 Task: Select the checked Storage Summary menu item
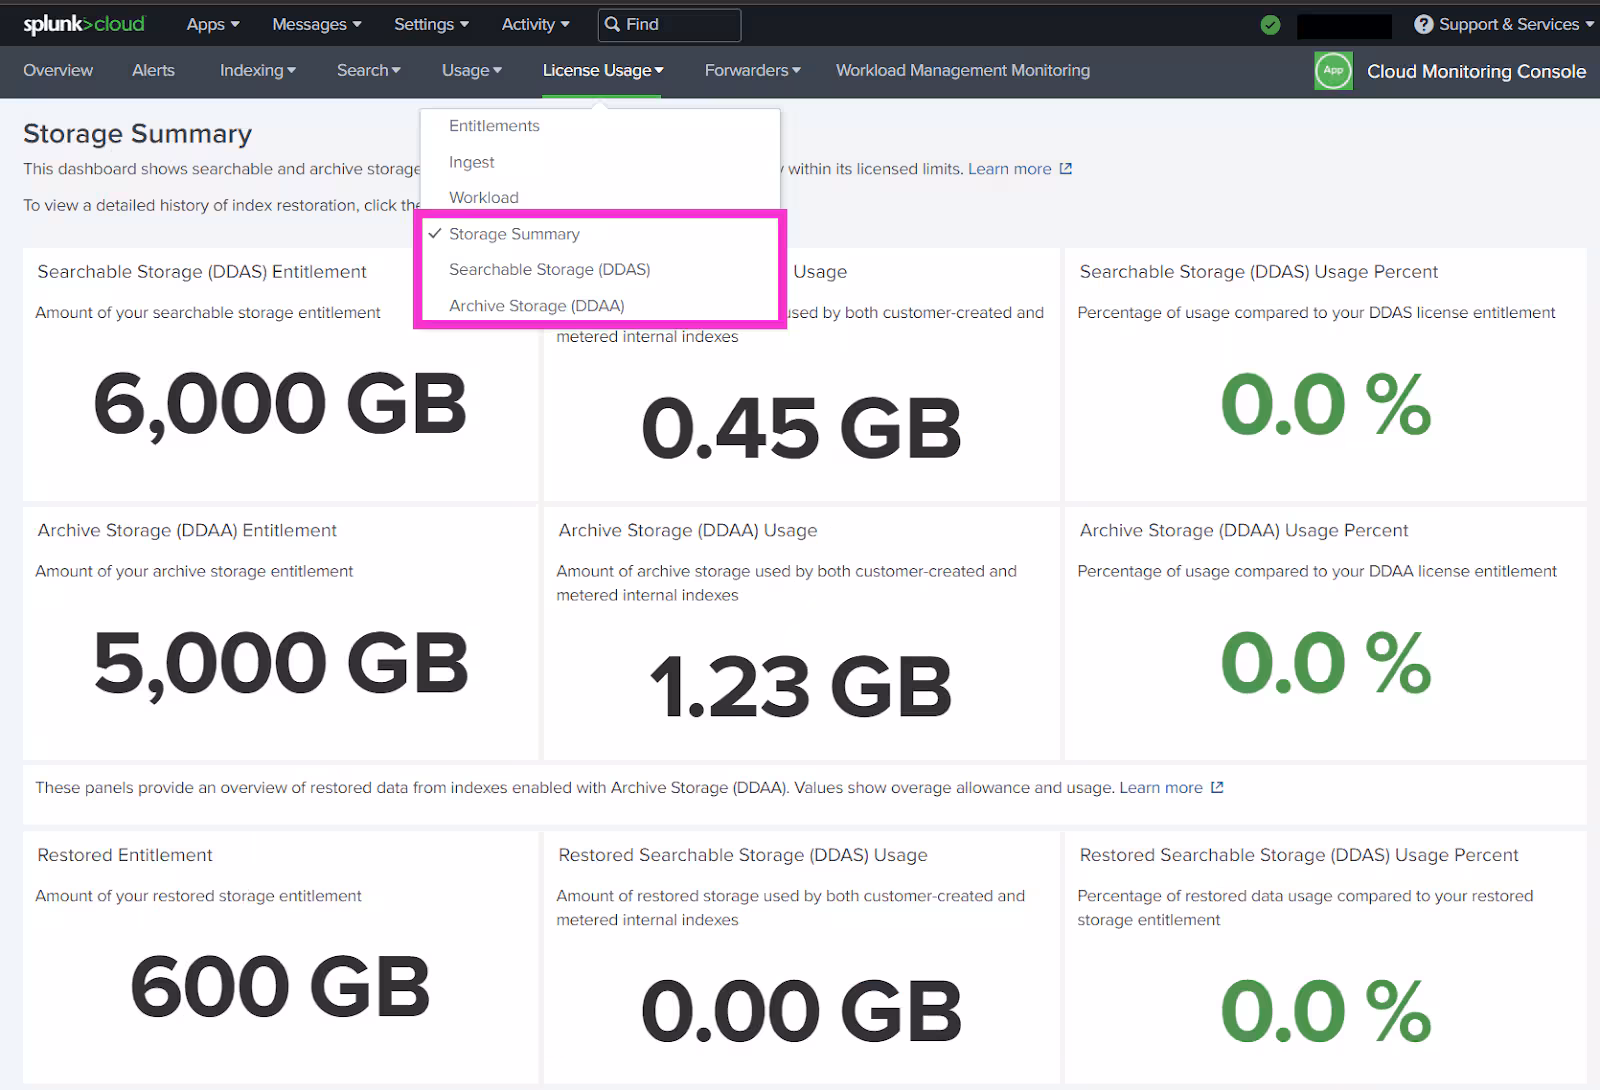[x=514, y=234]
